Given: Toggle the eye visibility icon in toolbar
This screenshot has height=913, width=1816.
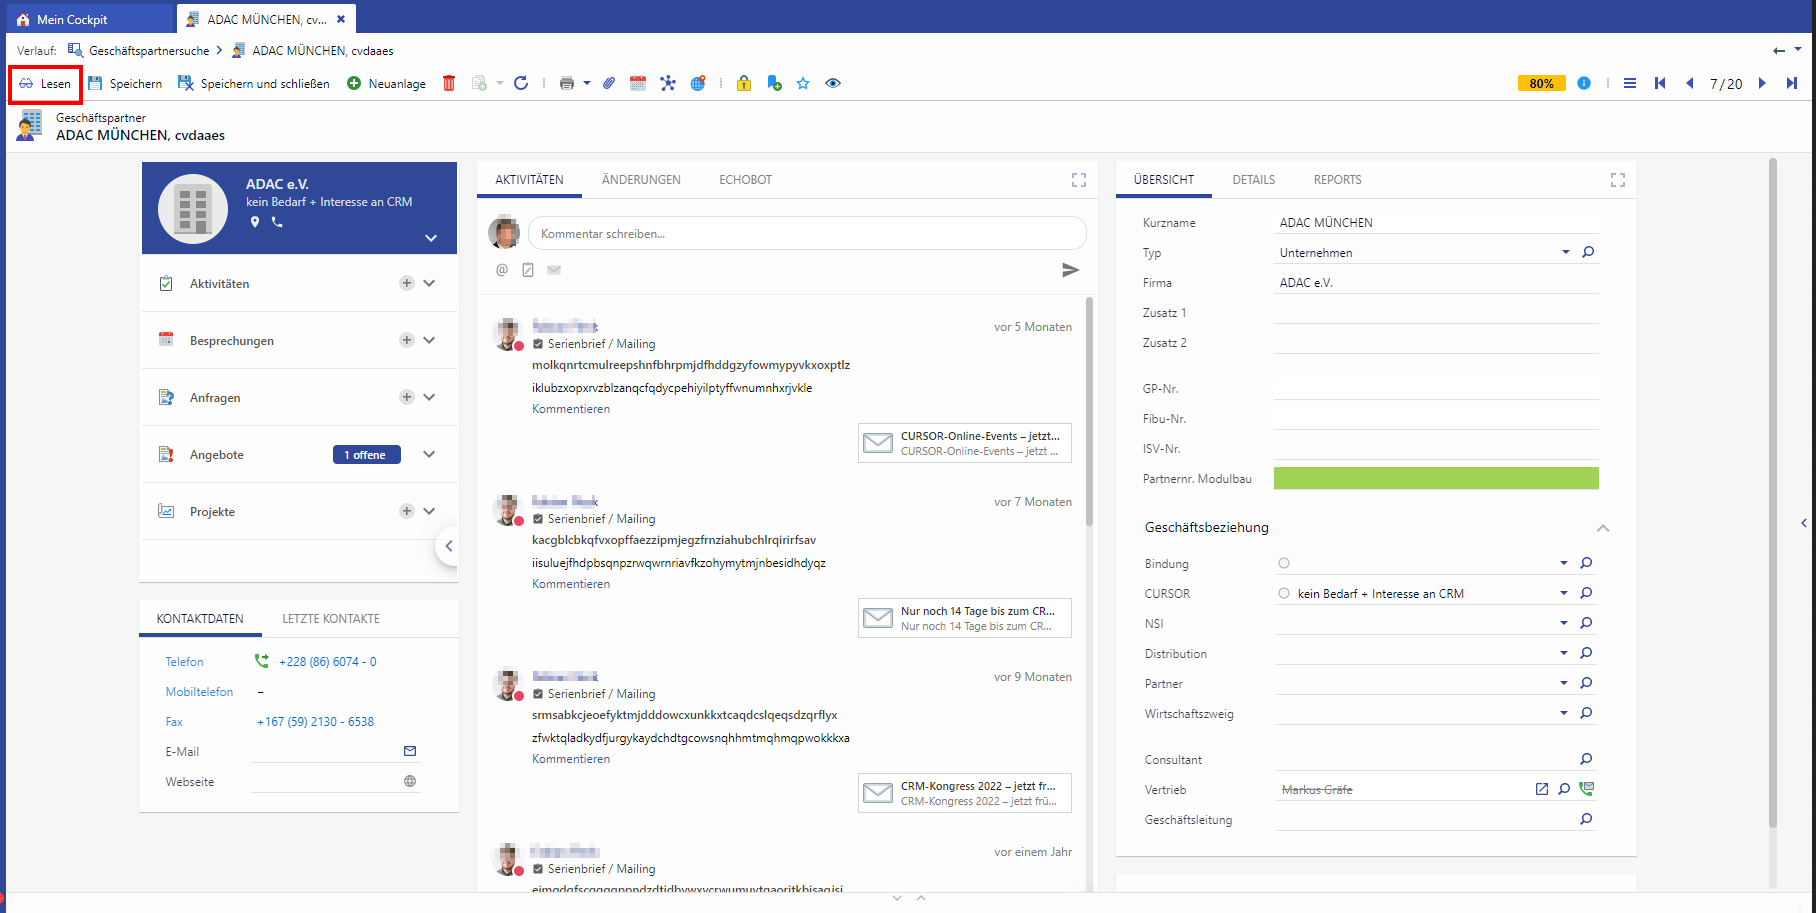Looking at the screenshot, I should 833,83.
